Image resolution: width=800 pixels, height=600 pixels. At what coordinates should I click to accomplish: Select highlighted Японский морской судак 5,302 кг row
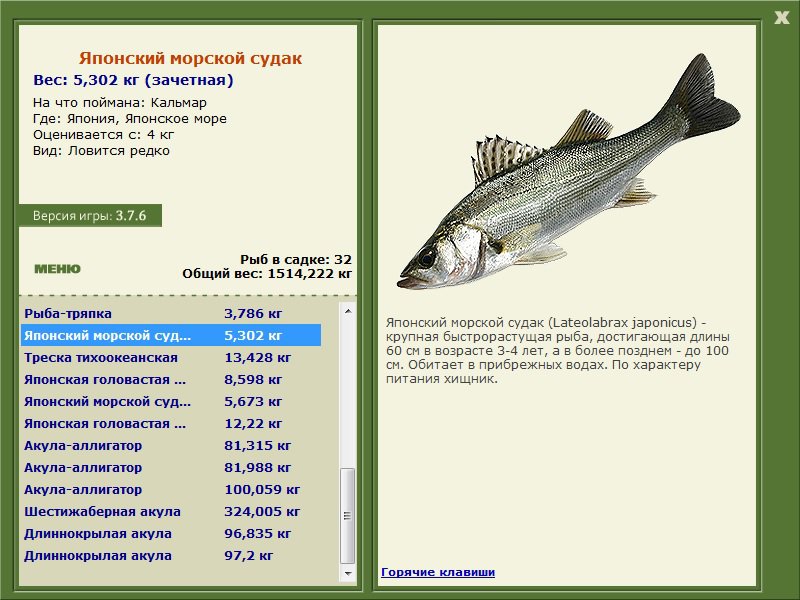tap(170, 336)
